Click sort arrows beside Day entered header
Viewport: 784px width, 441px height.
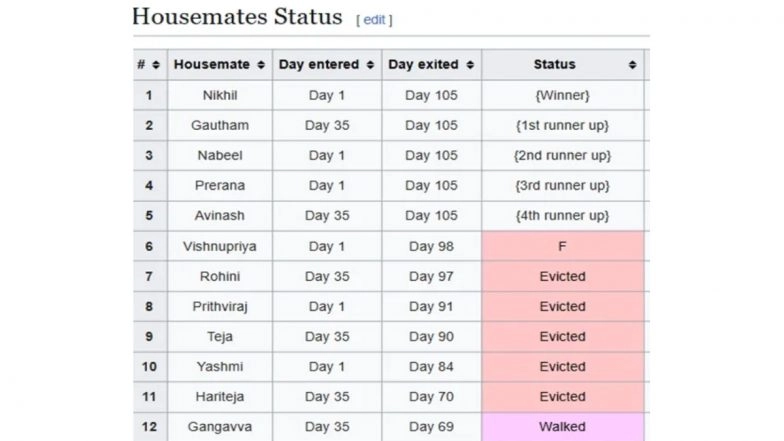[370, 65]
